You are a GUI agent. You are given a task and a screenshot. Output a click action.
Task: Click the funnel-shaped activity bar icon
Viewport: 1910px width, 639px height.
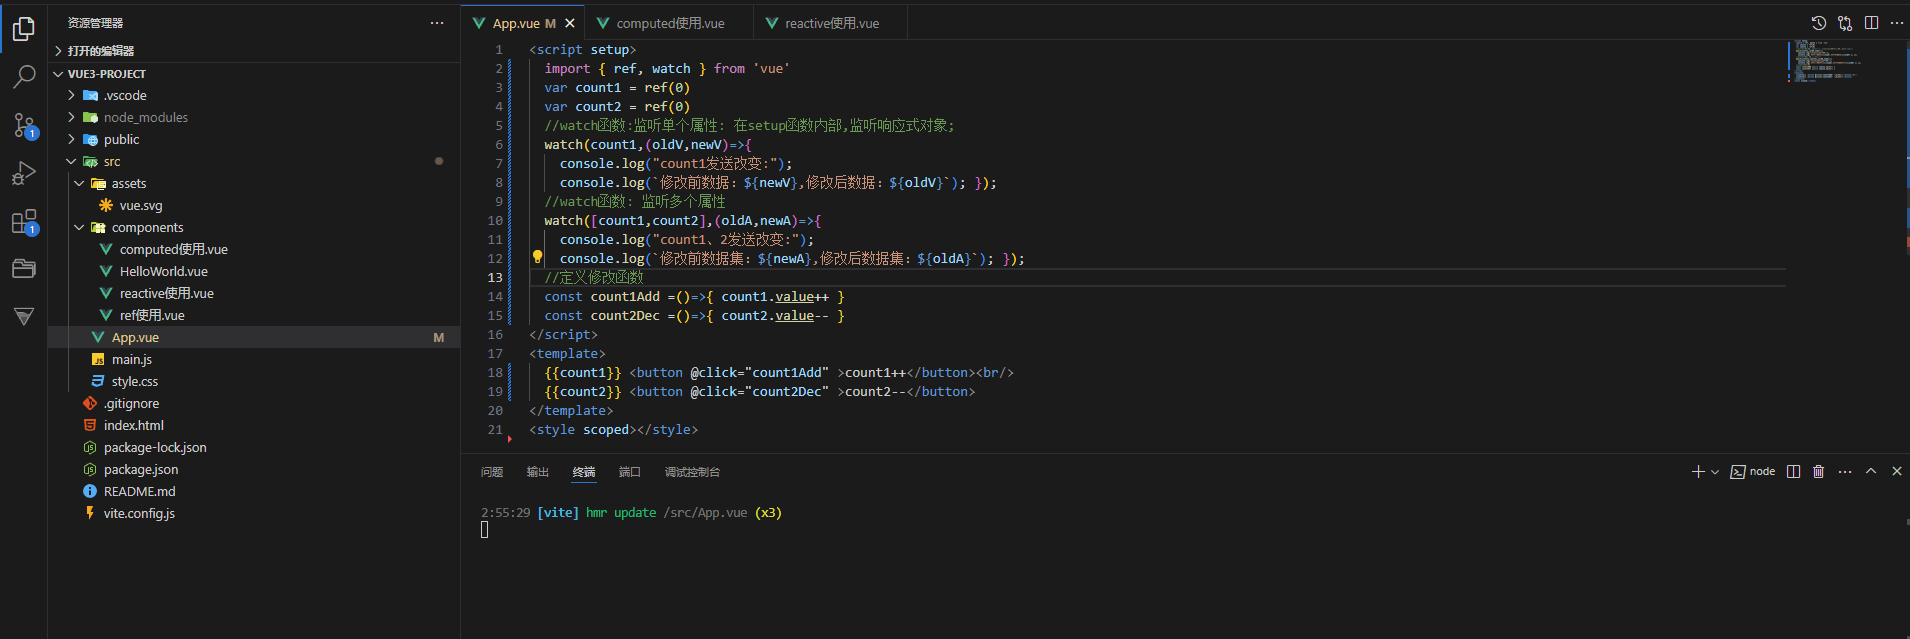coord(24,316)
